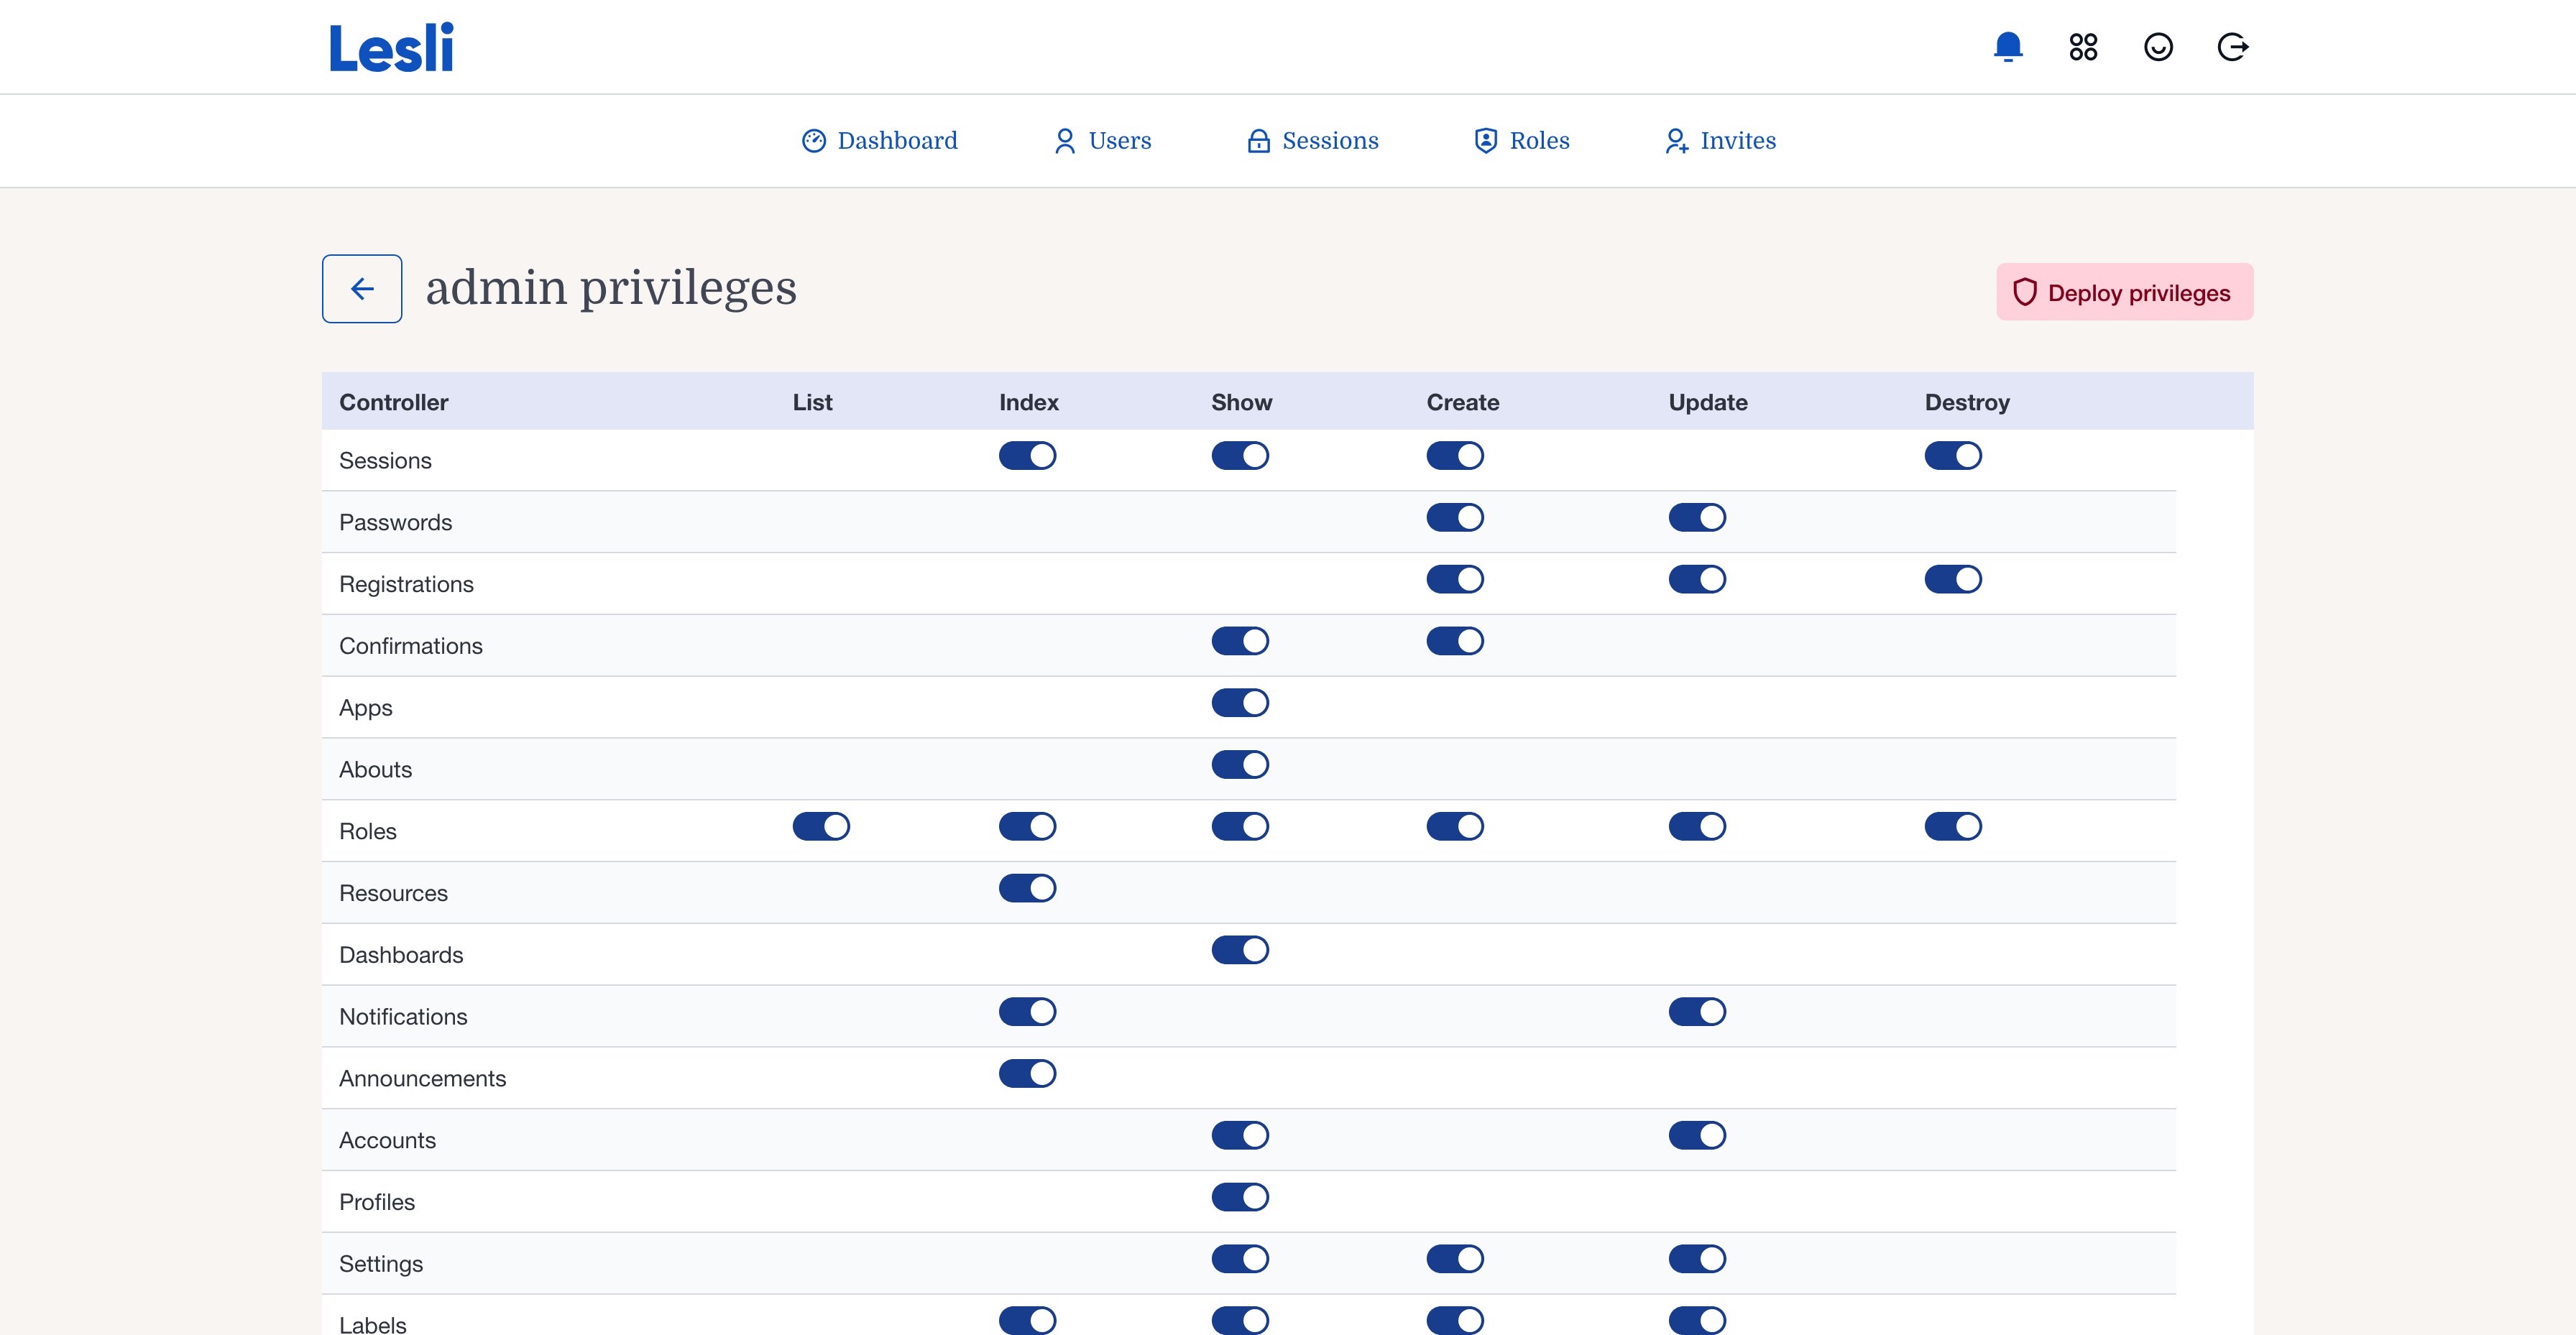Open the Sessions menu item

tap(1313, 141)
